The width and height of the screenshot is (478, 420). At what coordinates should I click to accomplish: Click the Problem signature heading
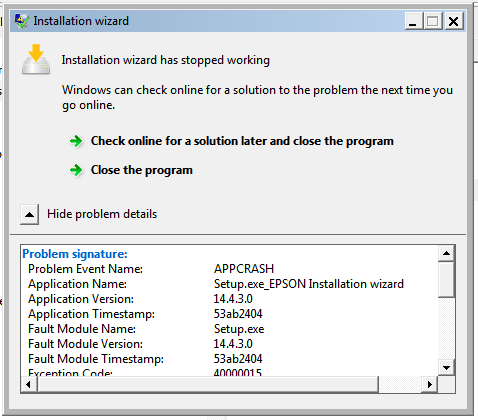pos(75,254)
